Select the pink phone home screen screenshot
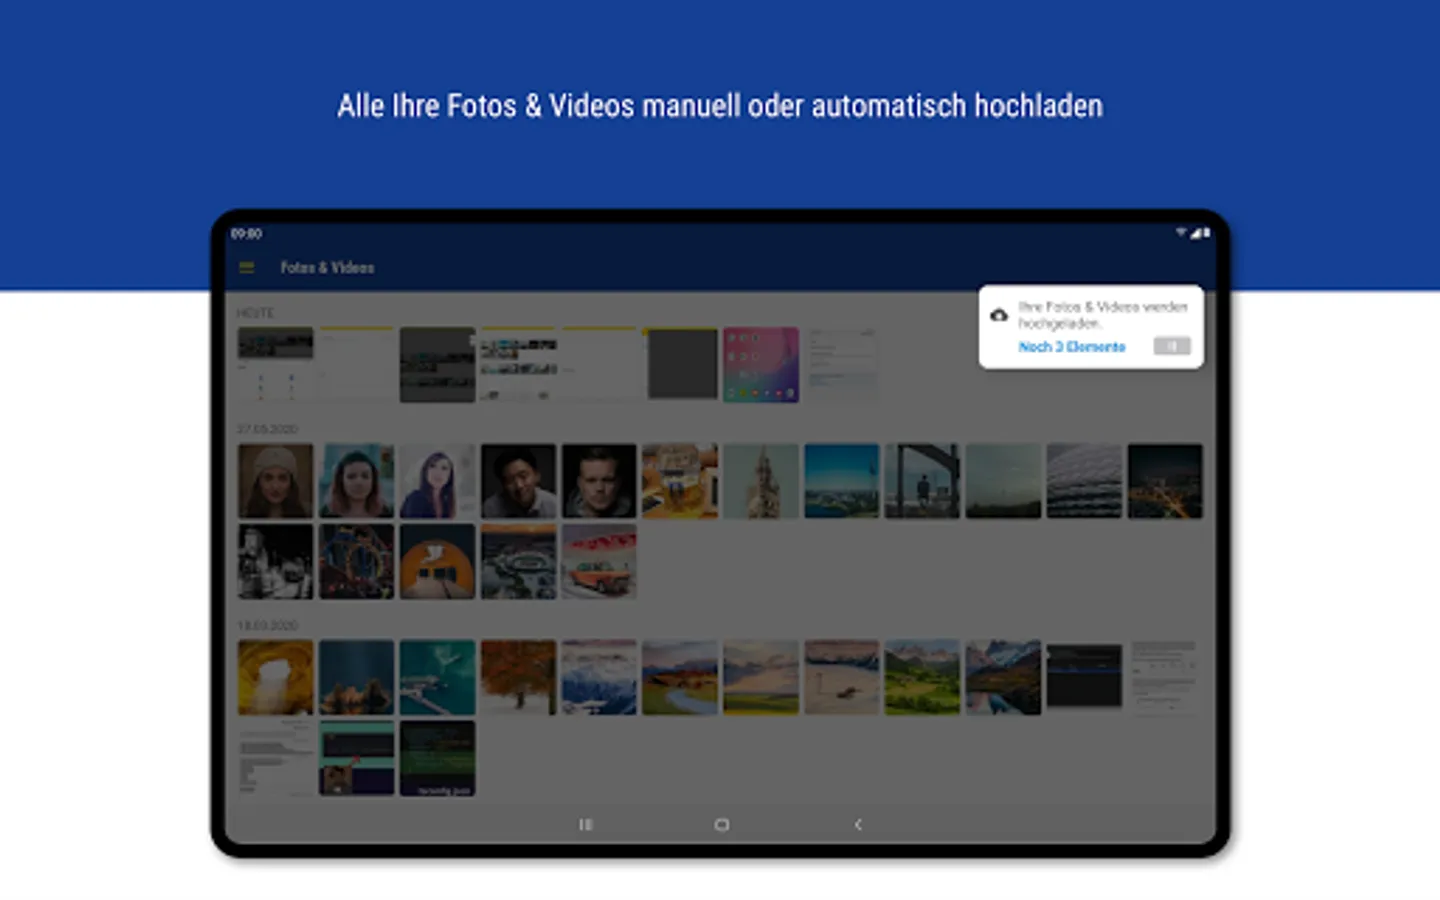 [x=760, y=364]
